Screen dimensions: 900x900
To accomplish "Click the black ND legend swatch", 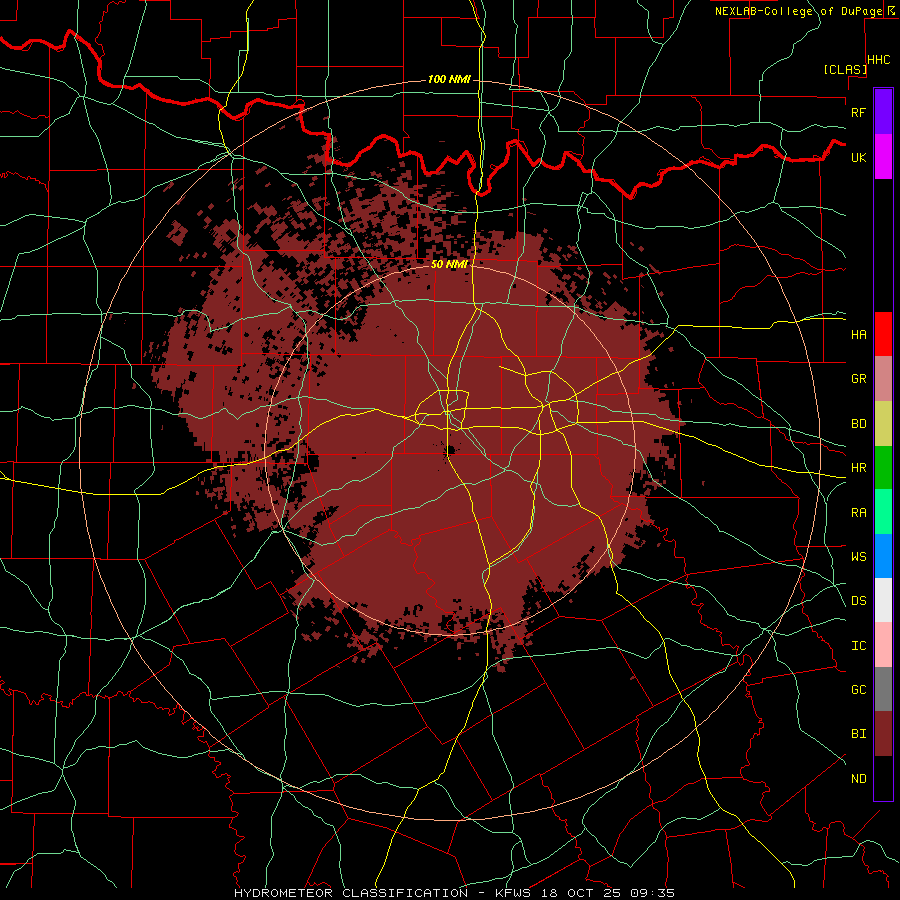I will point(883,778).
